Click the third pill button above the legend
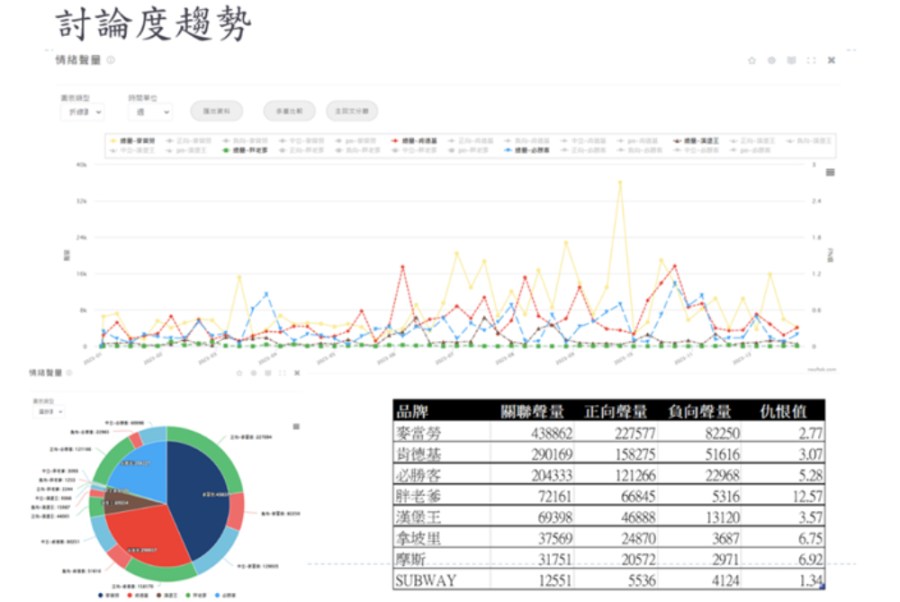The image size is (900, 602). point(352,111)
